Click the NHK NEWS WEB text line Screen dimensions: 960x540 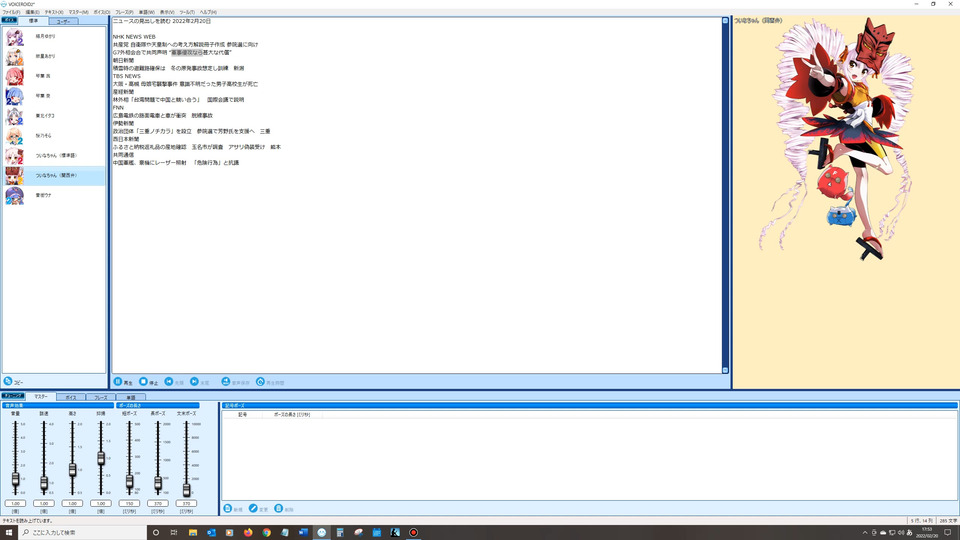[134, 37]
